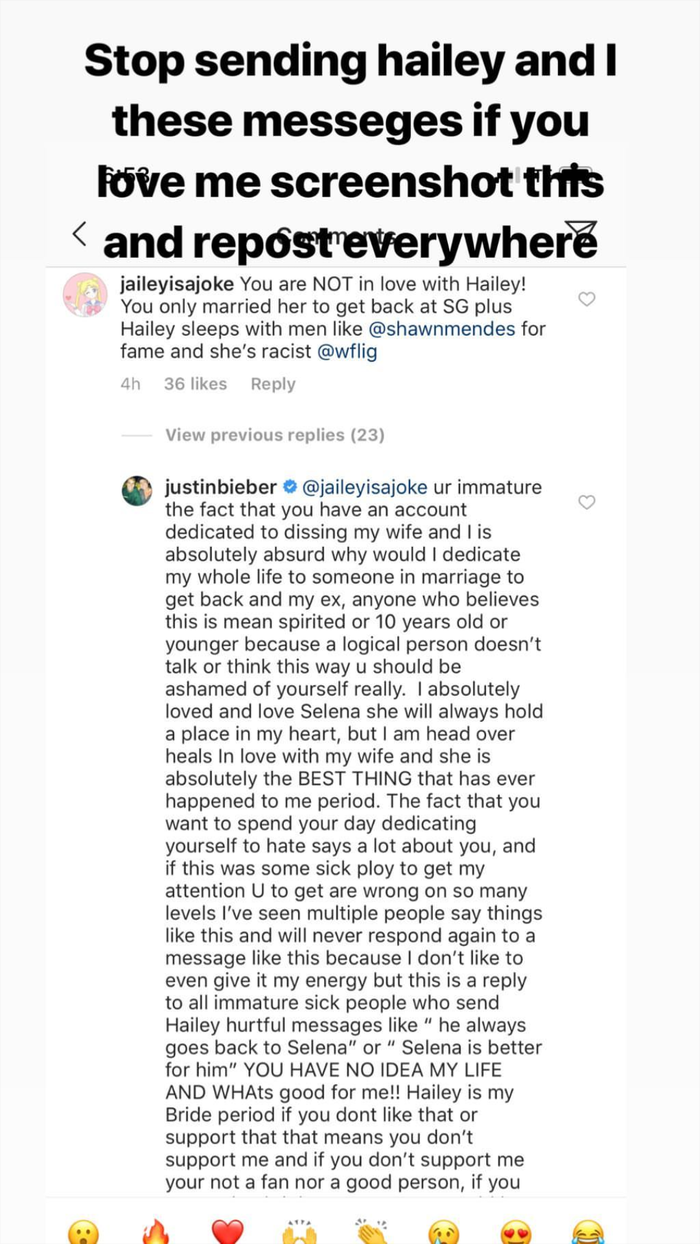This screenshot has height=1244, width=700.
Task: Send the raised hands emoji reaction
Action: pyautogui.click(x=299, y=1232)
